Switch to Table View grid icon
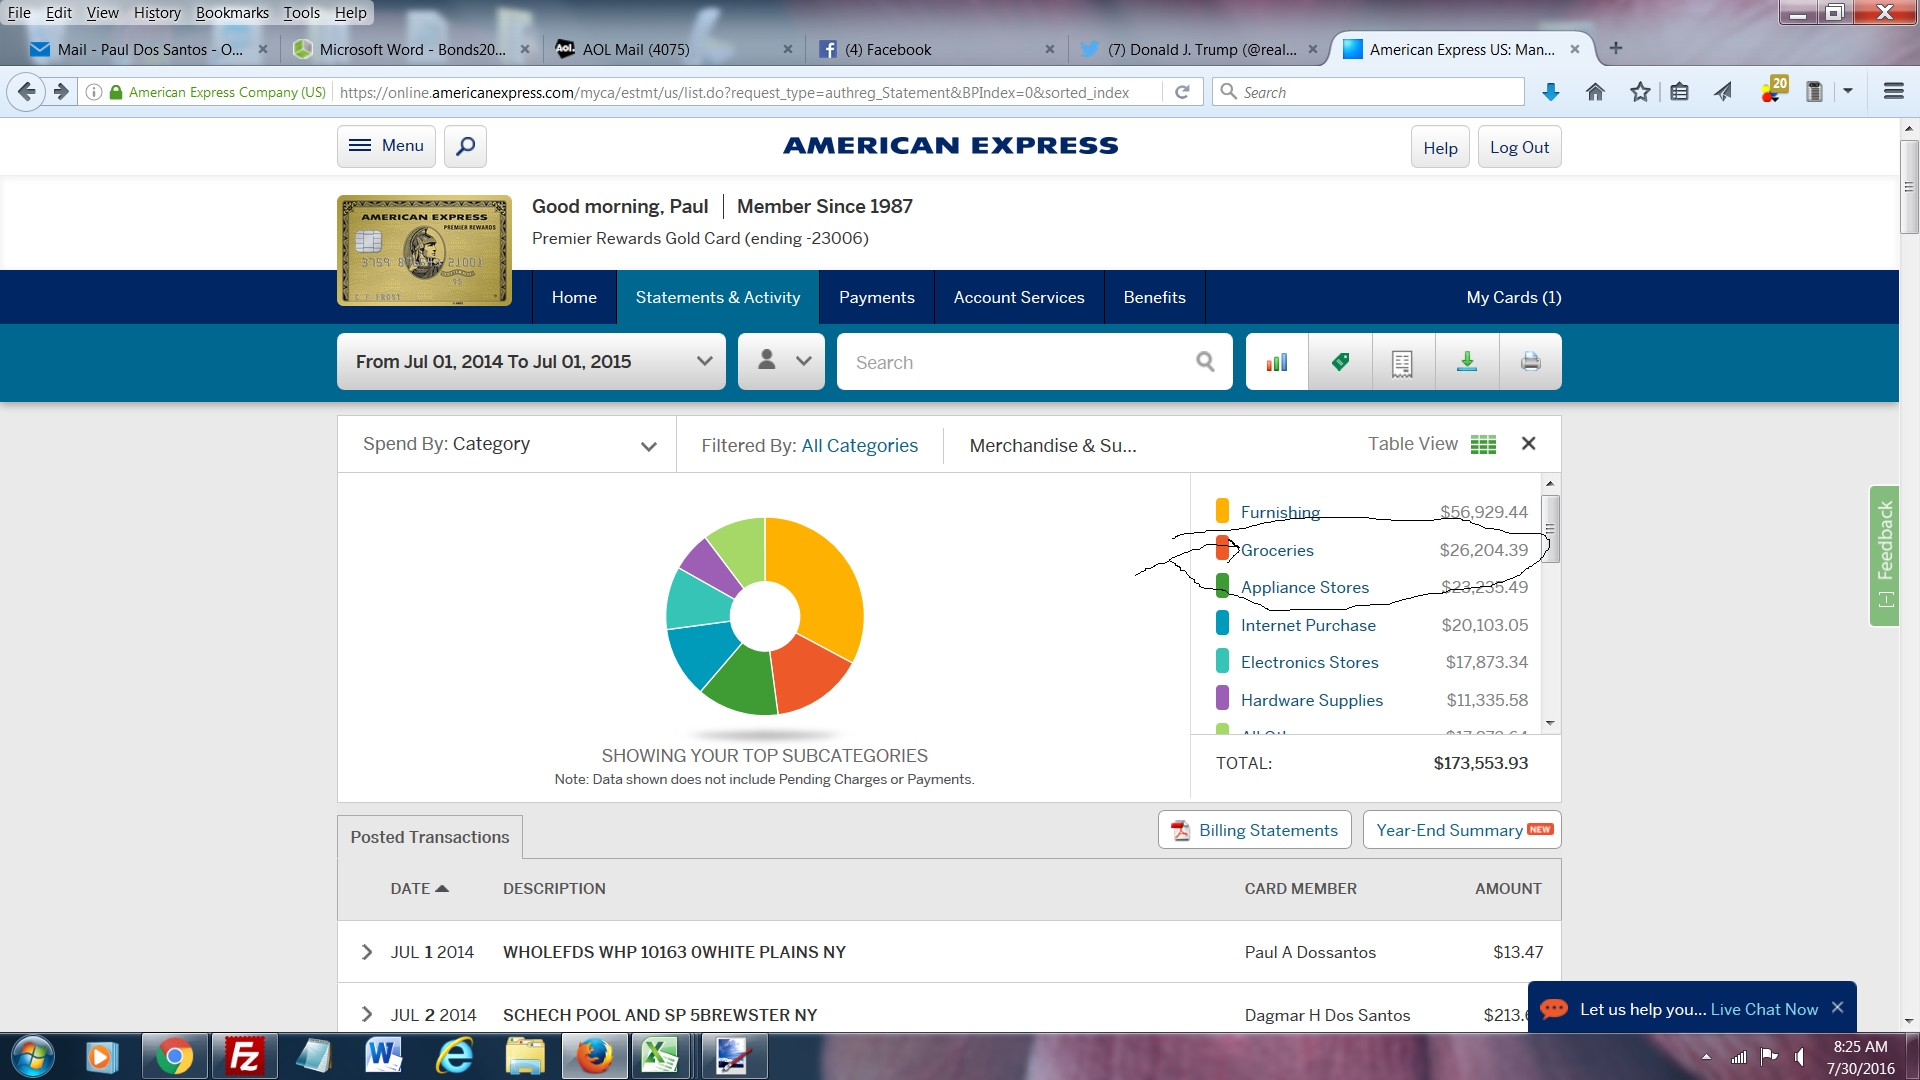The height and width of the screenshot is (1080, 1920). coord(1484,444)
